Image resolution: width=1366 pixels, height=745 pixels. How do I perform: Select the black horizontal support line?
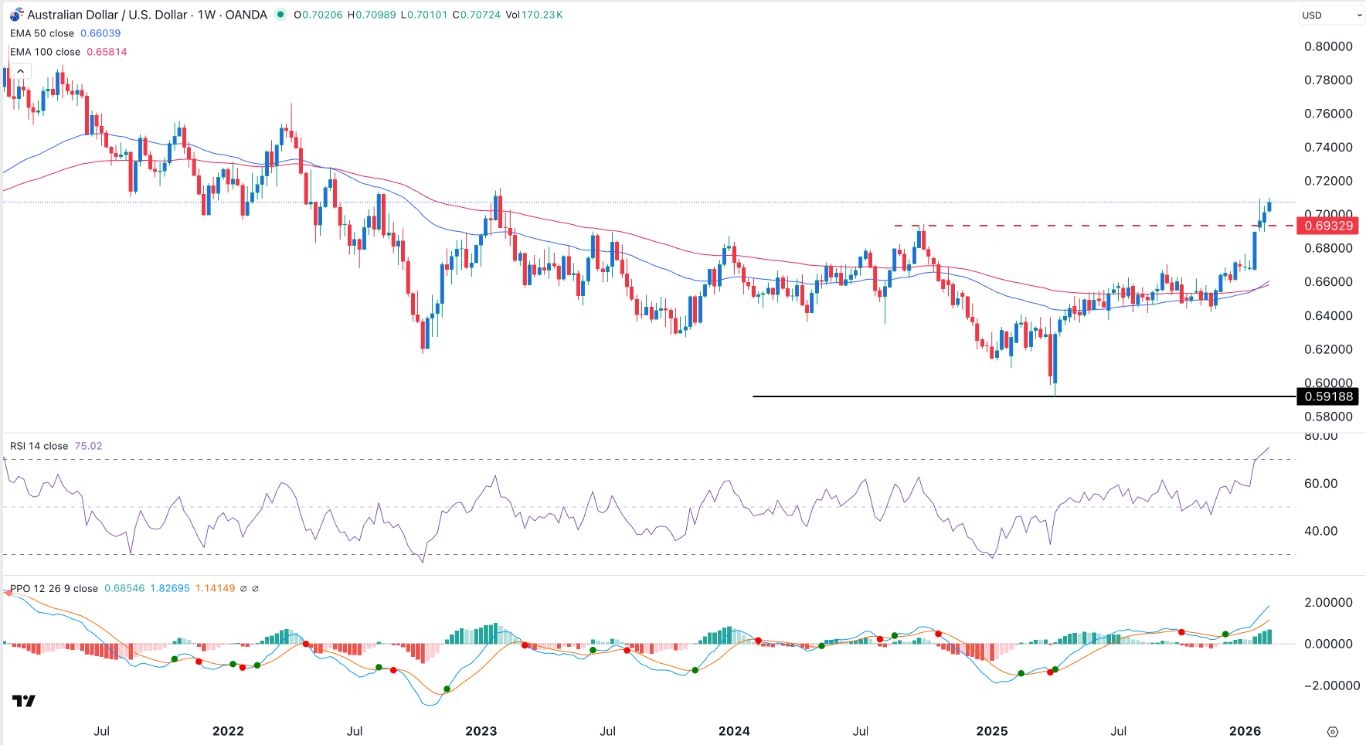[x=1000, y=397]
